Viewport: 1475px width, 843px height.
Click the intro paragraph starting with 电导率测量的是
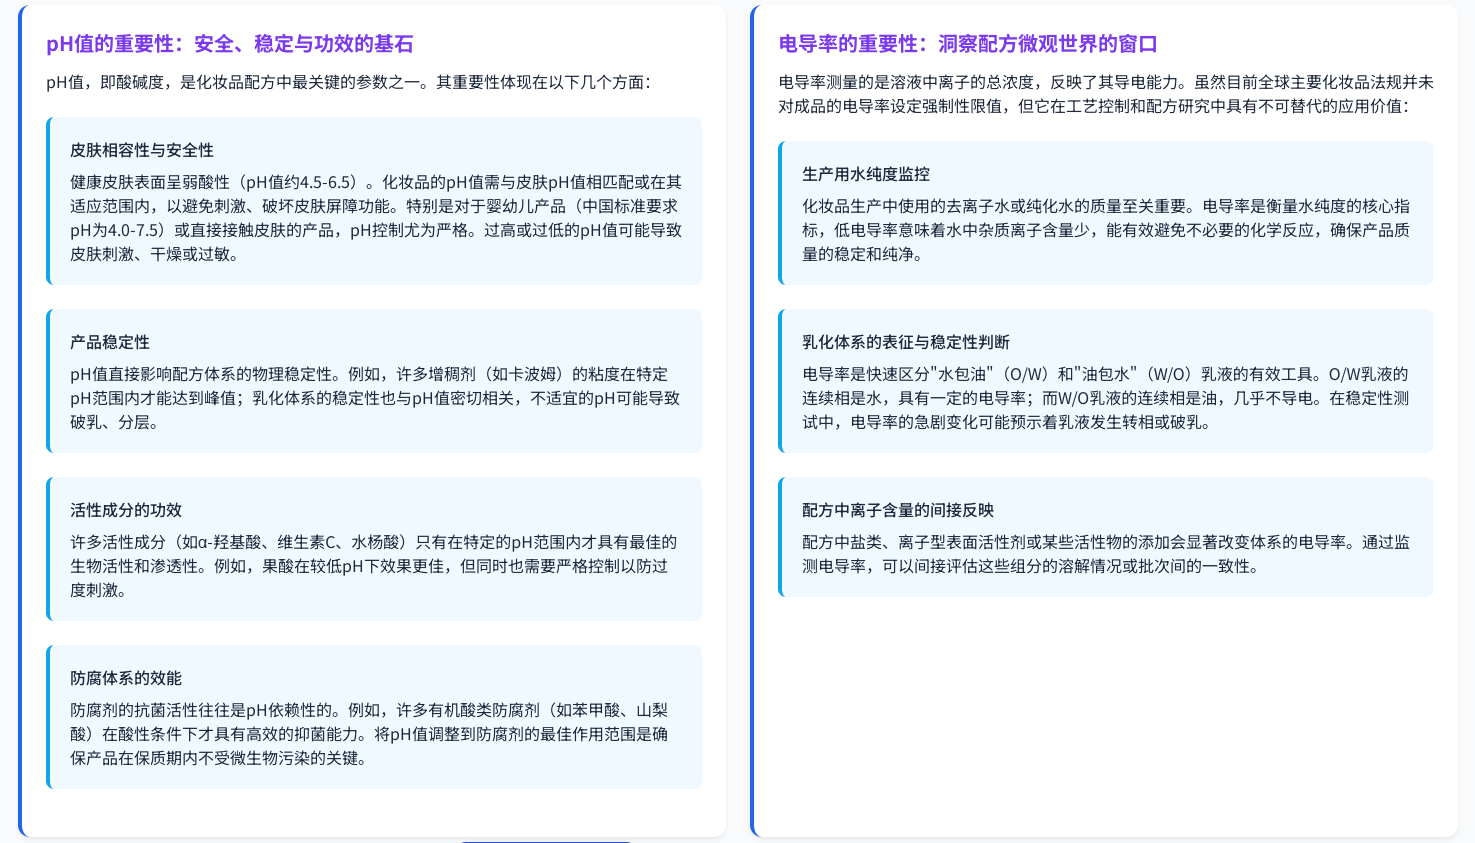pos(1105,94)
